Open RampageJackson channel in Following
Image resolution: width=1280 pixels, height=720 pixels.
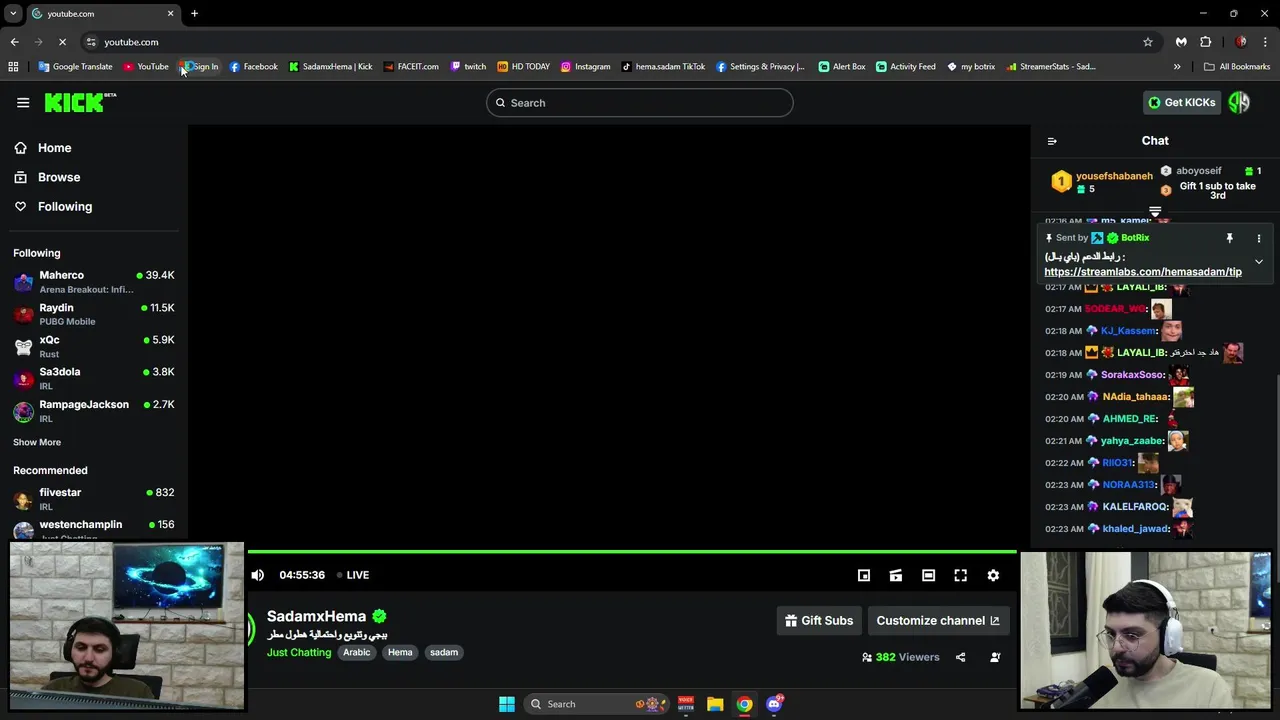[94, 411]
